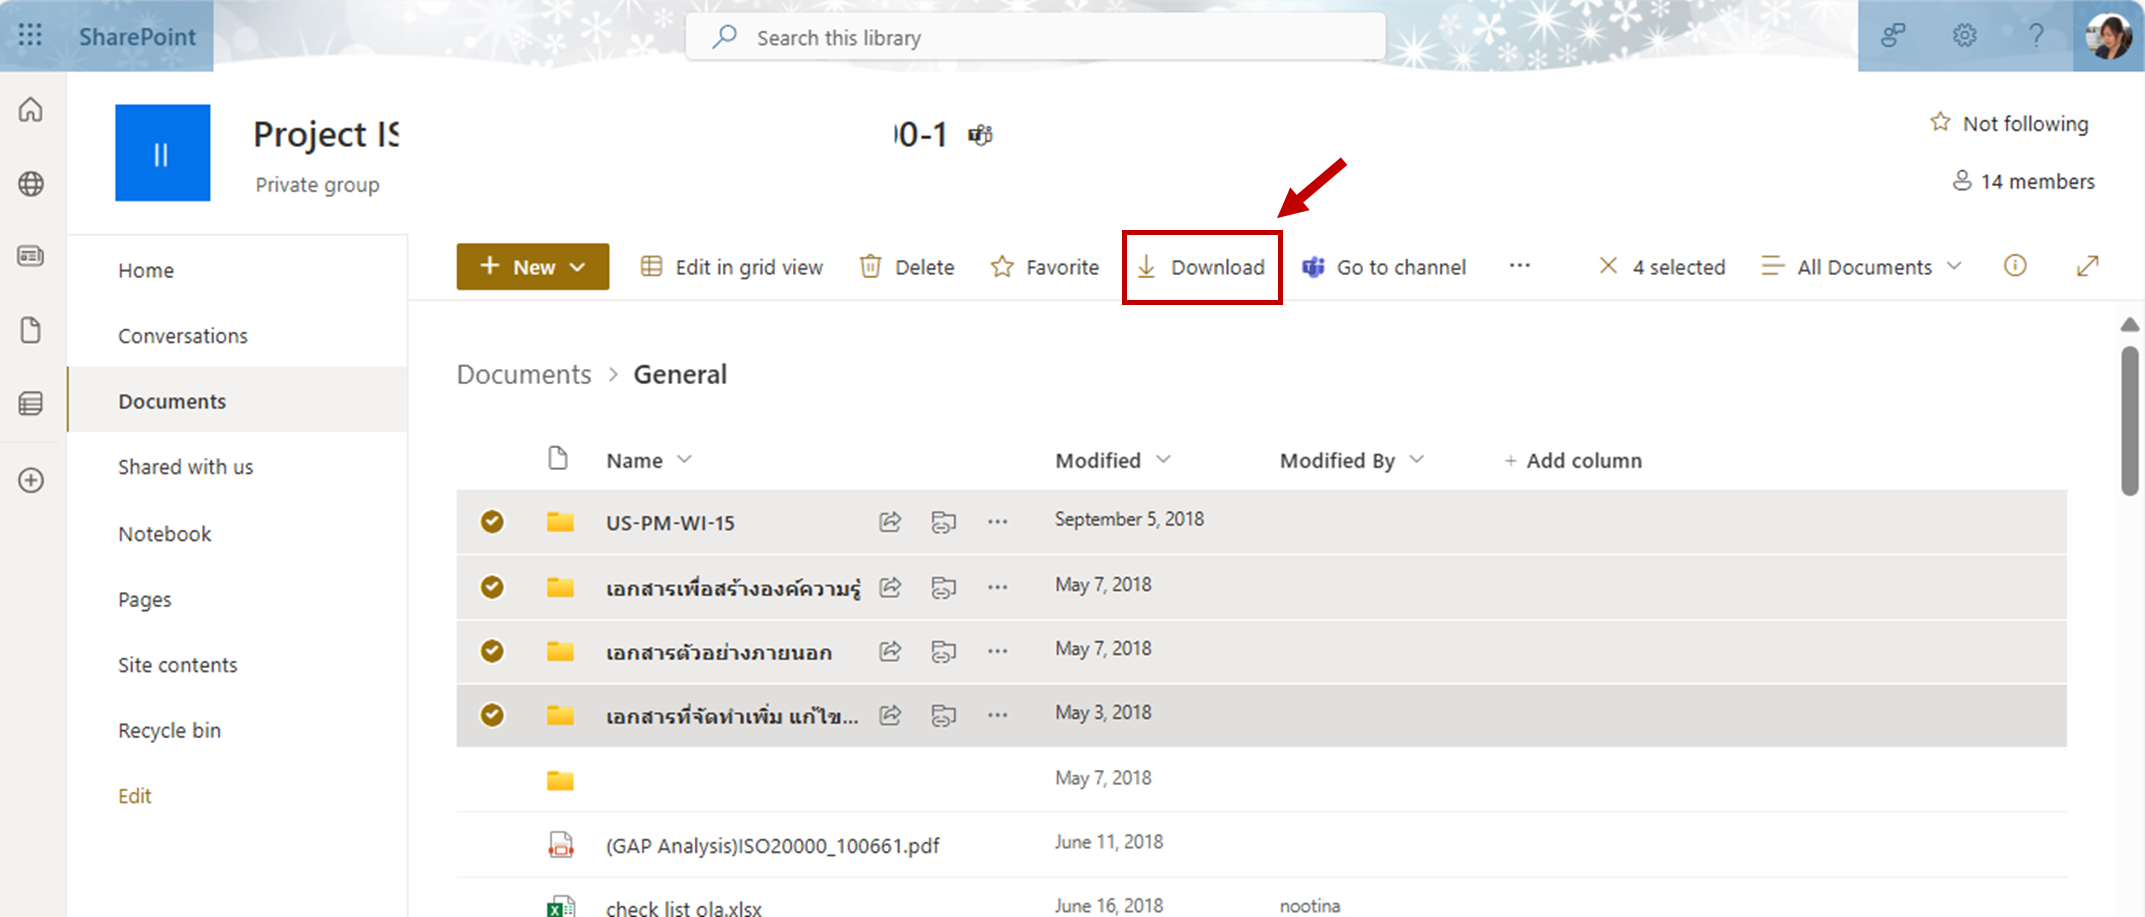The image size is (2145, 917).
Task: Click the Create site plus icon
Action: click(x=31, y=481)
